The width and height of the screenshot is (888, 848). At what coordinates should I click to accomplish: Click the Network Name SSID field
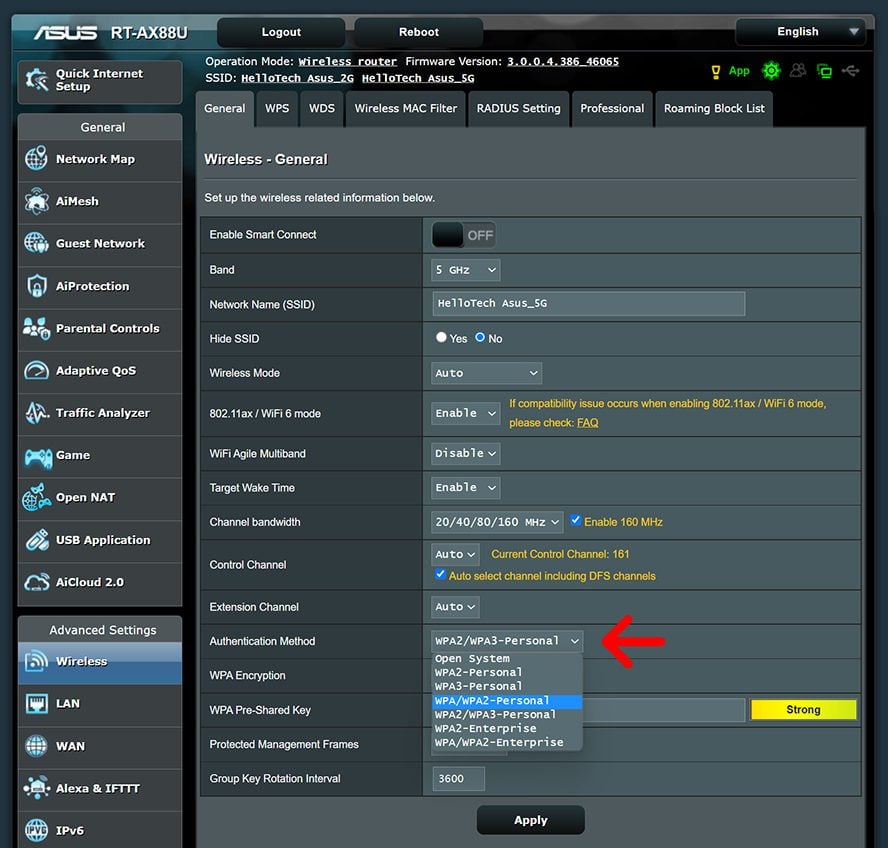tap(588, 304)
